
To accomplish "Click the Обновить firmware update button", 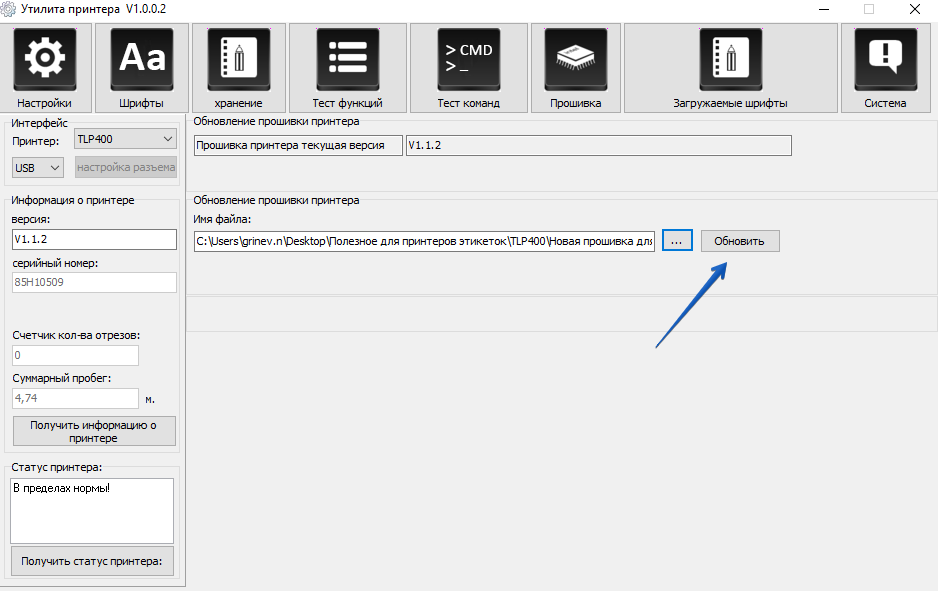I will pyautogui.click(x=739, y=241).
